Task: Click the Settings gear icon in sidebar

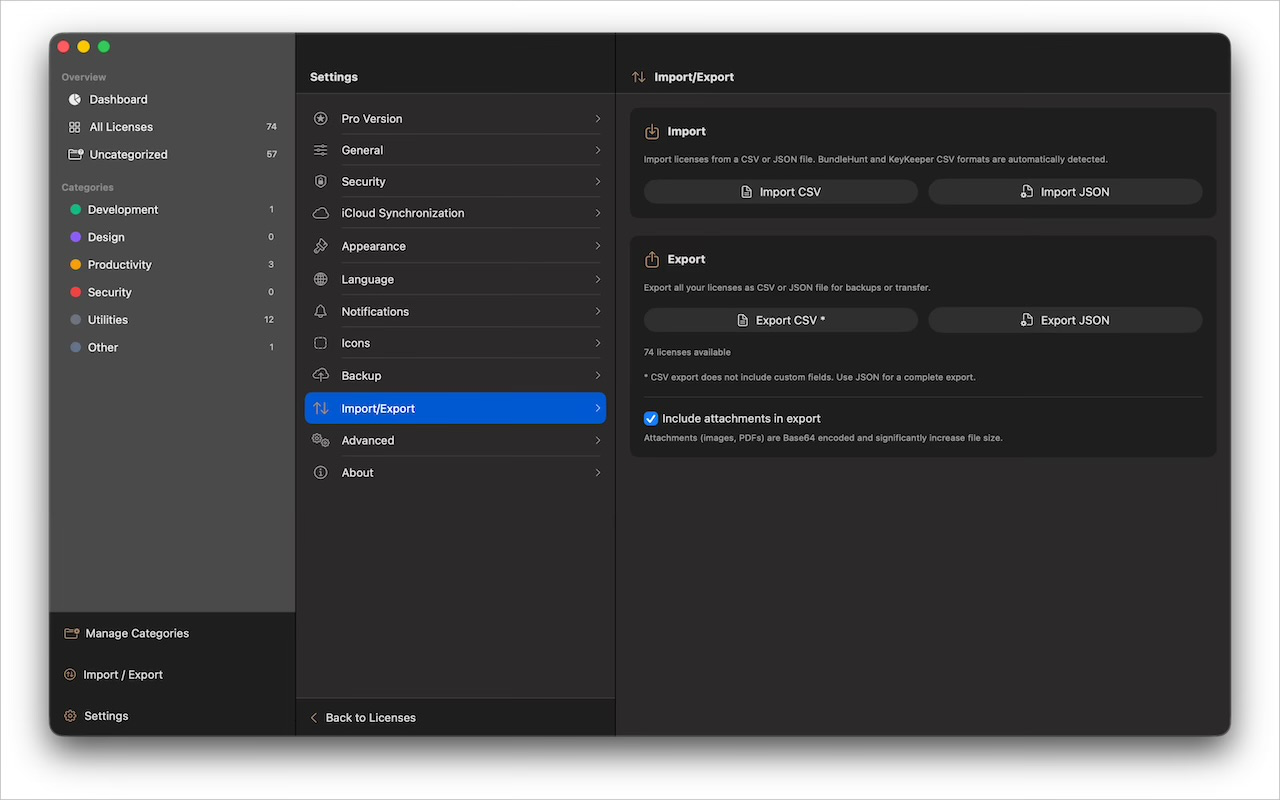Action: click(x=70, y=716)
